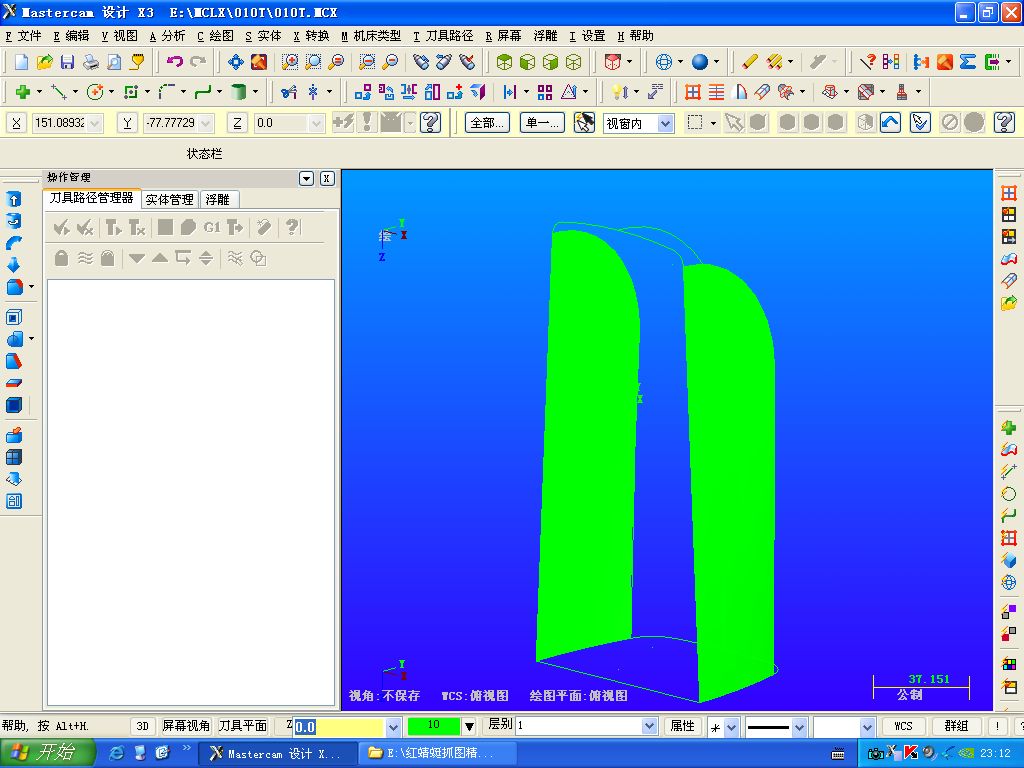Open the 文件 menu
The image size is (1024, 768).
click(x=23, y=36)
